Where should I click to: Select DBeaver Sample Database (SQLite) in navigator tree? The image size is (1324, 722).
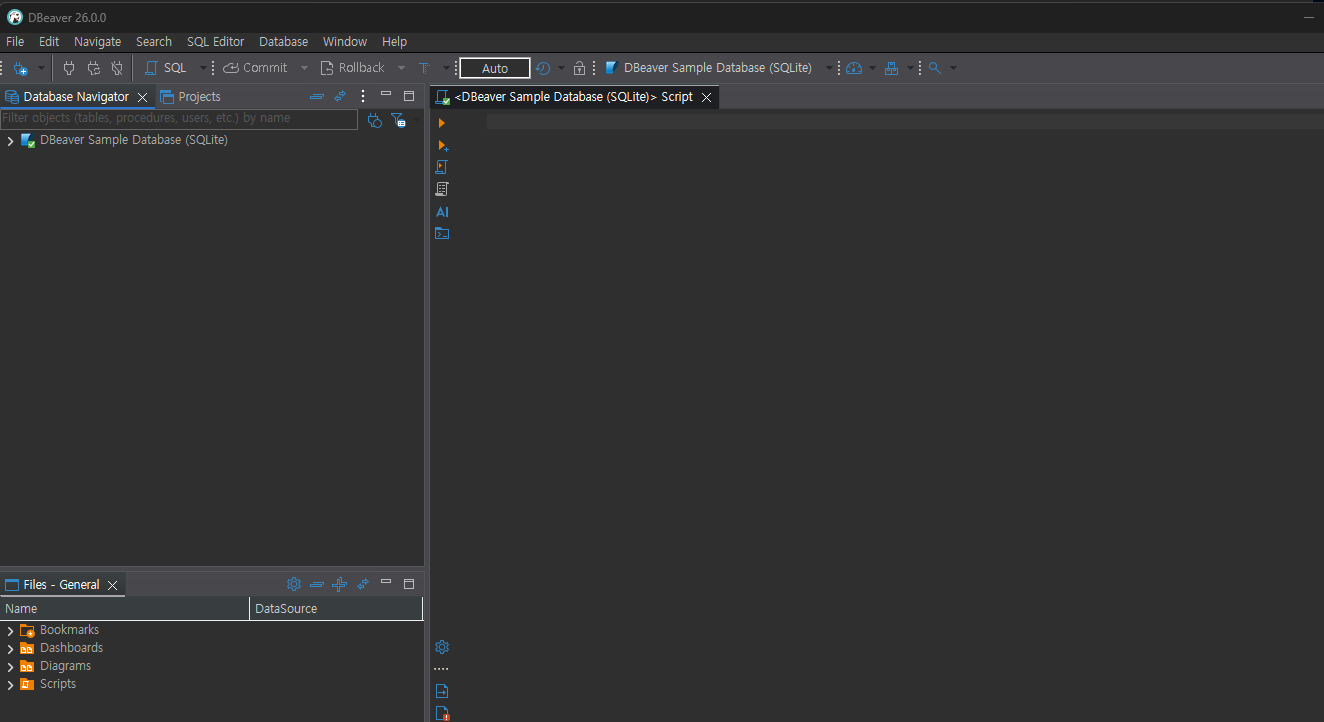point(134,140)
